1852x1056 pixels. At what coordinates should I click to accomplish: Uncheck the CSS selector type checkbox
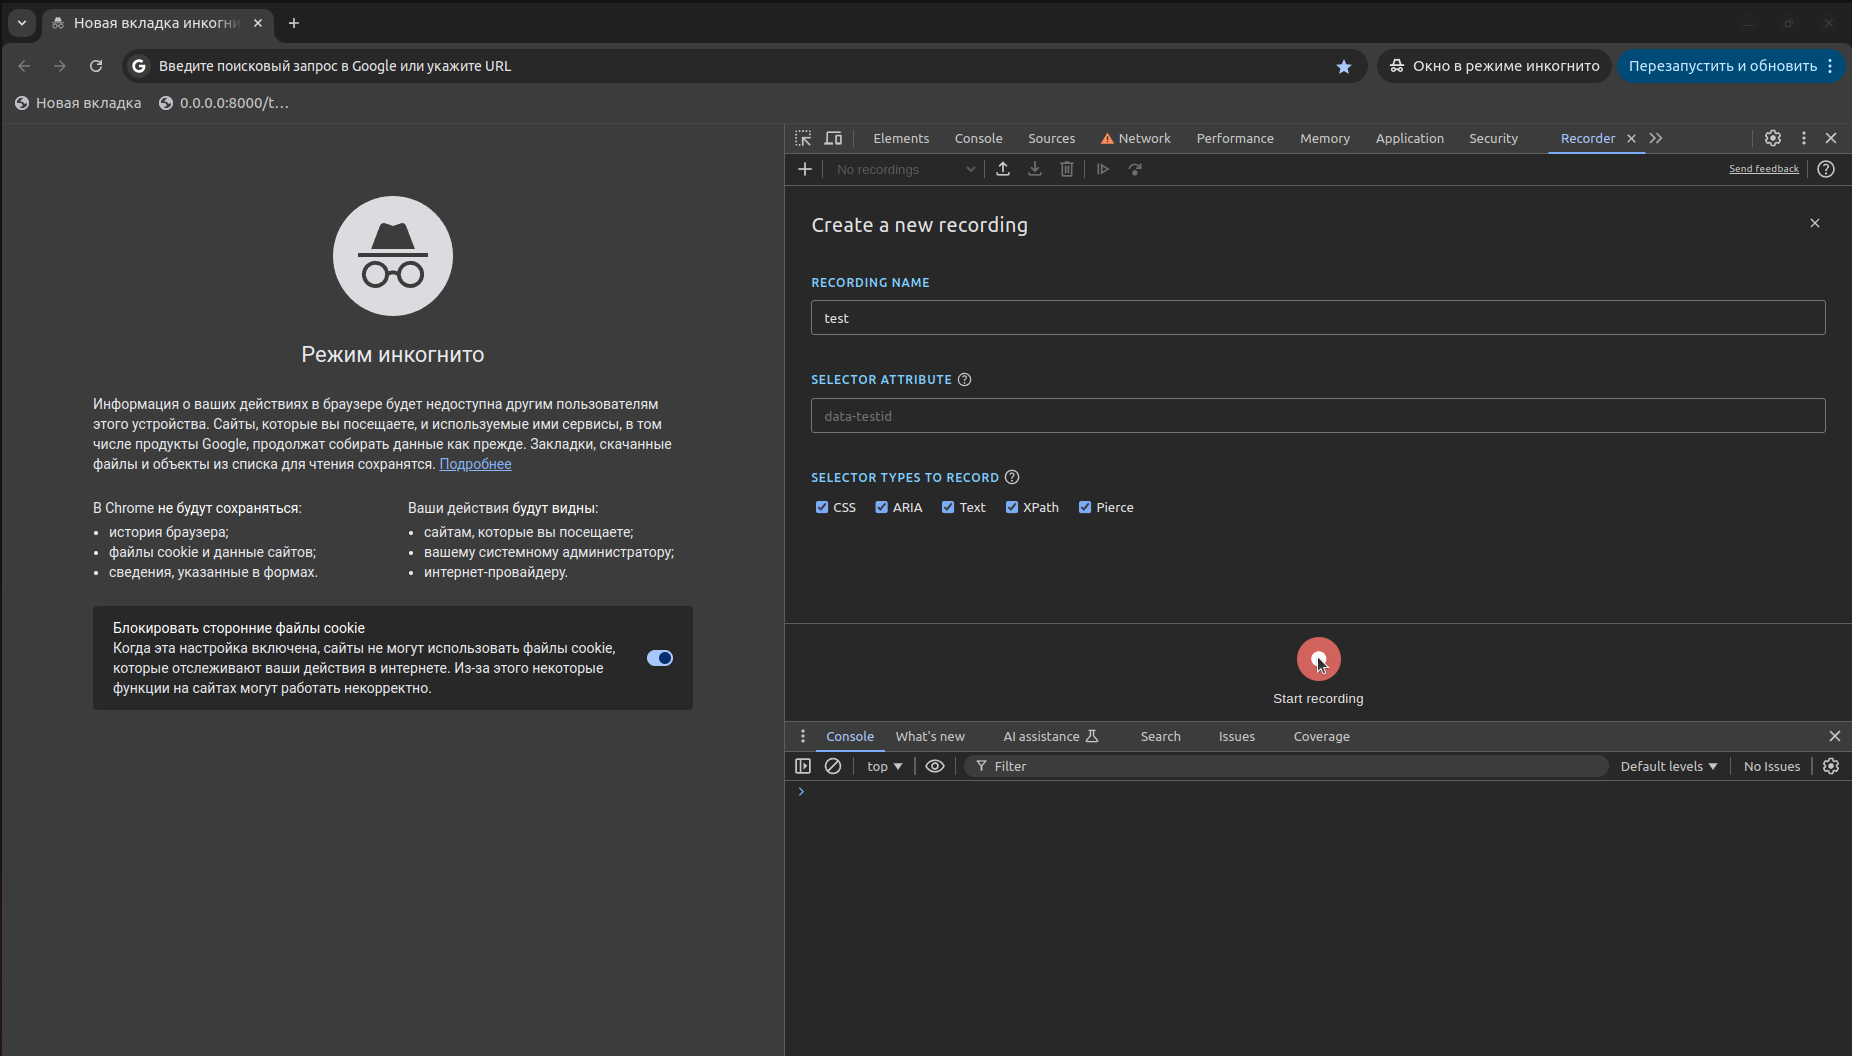coord(822,507)
